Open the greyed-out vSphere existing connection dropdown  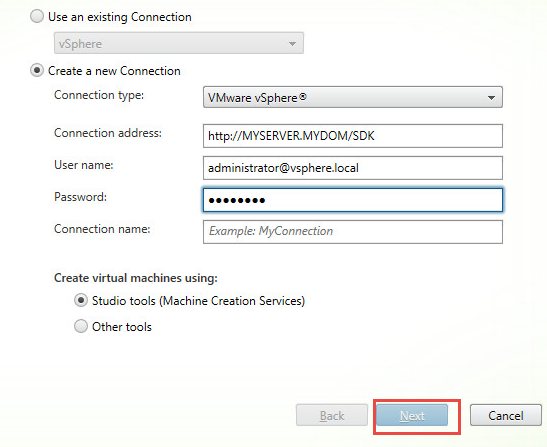(179, 43)
